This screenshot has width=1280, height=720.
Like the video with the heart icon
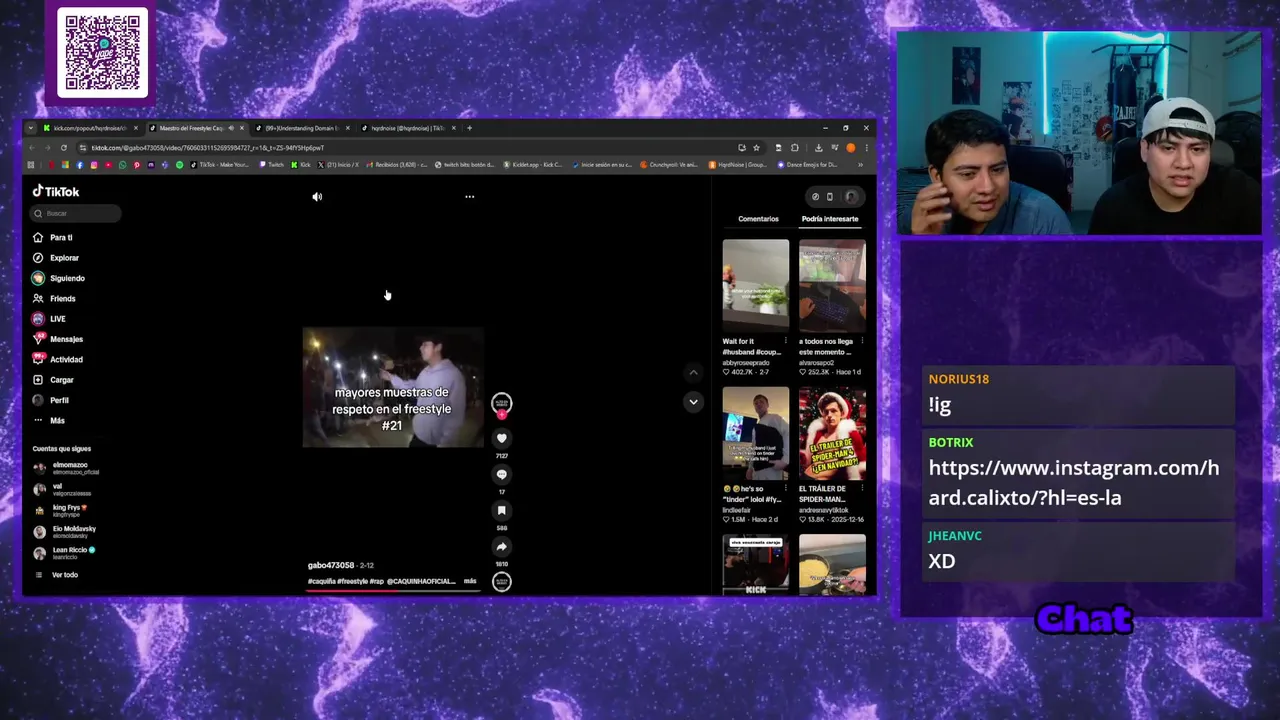(502, 438)
